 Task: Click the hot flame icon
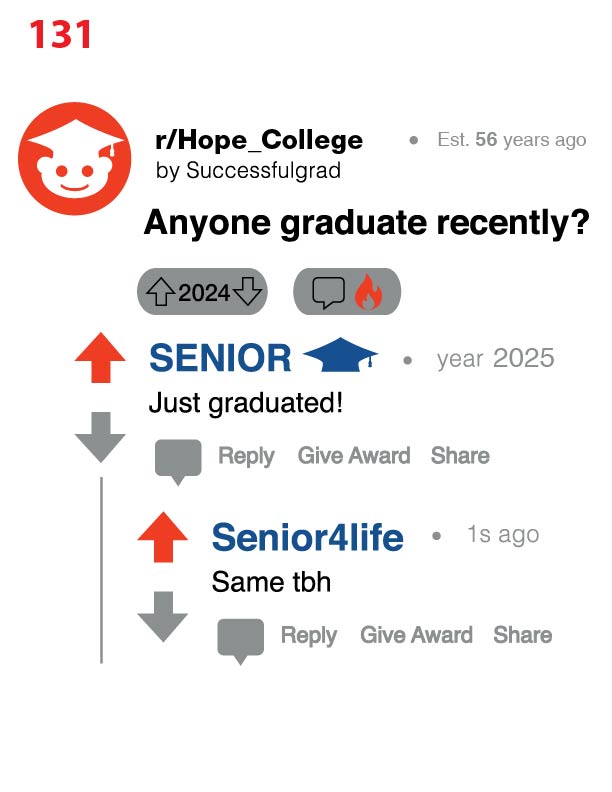(369, 292)
